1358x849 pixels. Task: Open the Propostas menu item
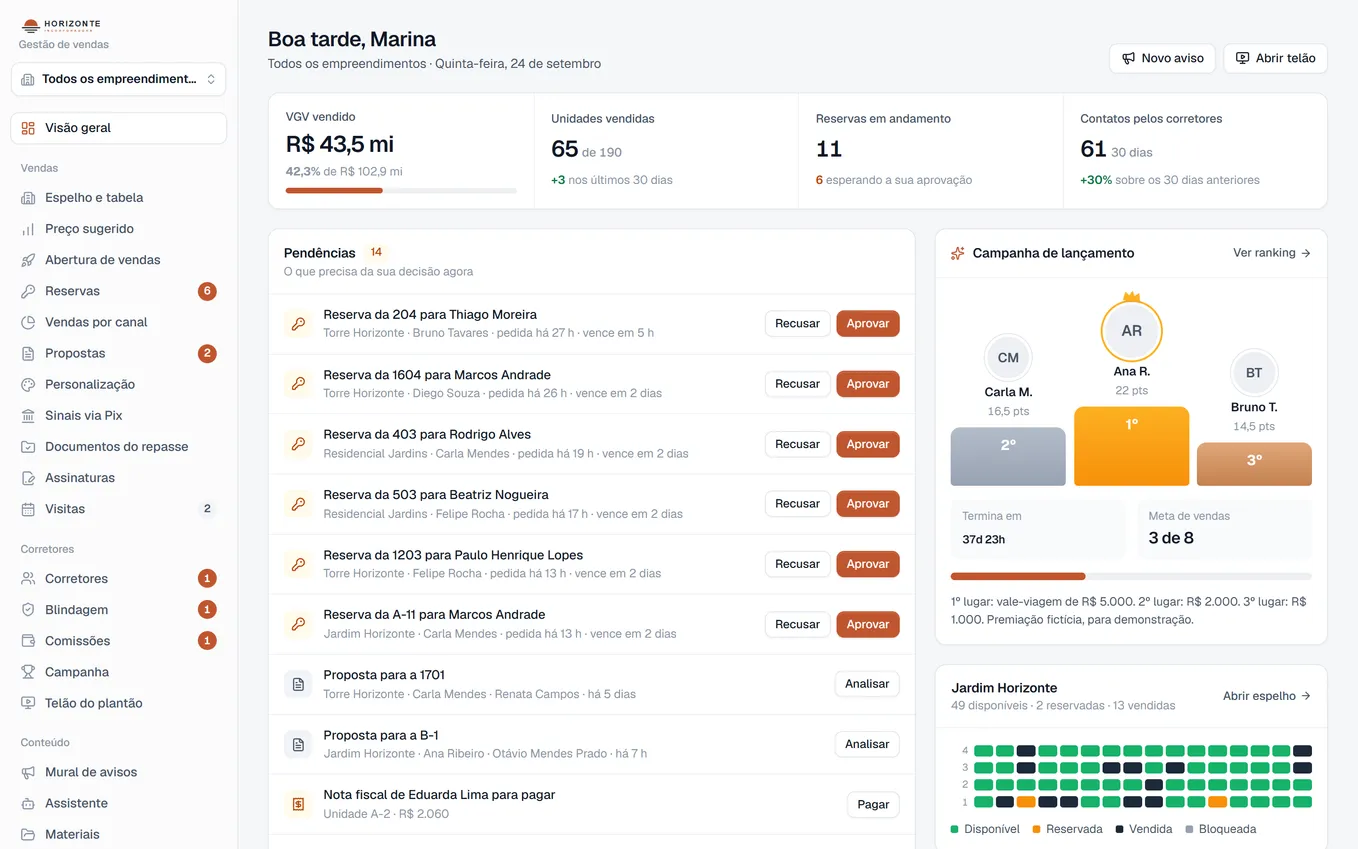coord(118,353)
